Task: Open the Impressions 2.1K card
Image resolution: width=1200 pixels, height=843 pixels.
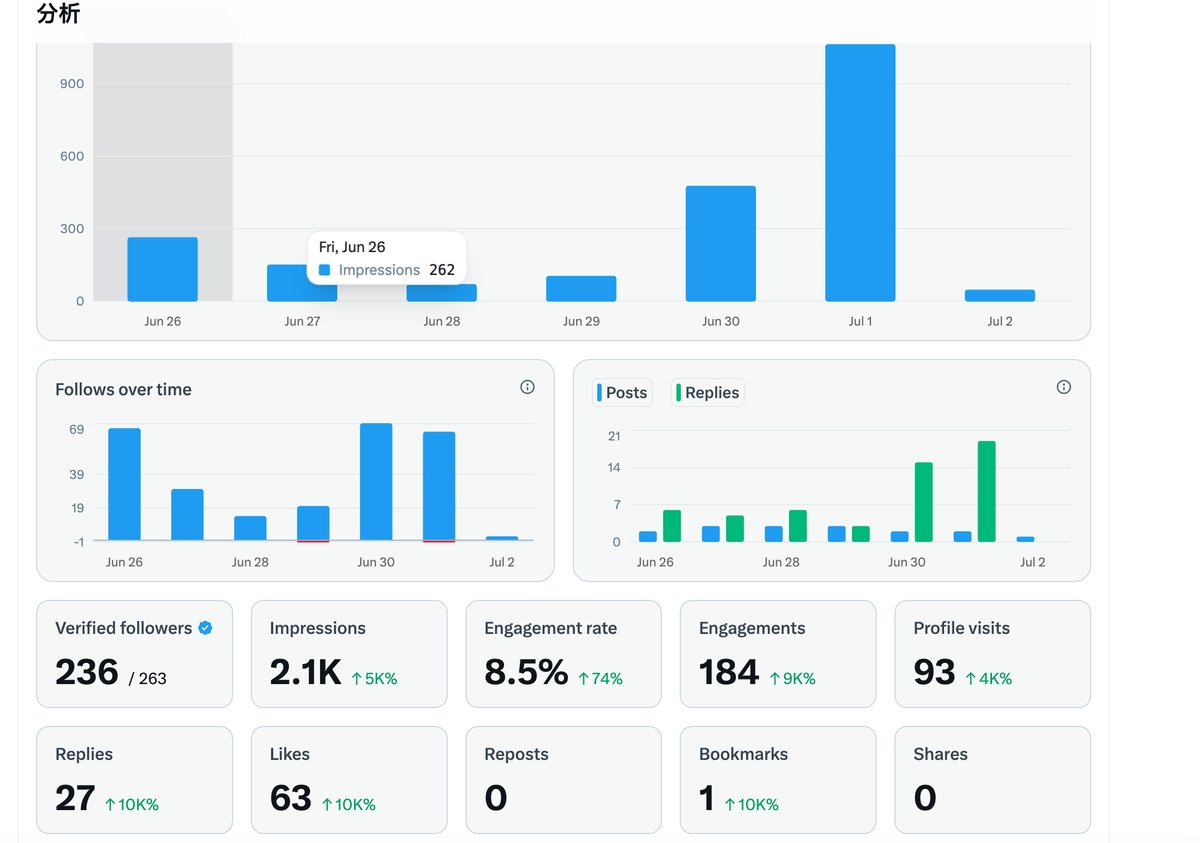Action: pos(349,654)
